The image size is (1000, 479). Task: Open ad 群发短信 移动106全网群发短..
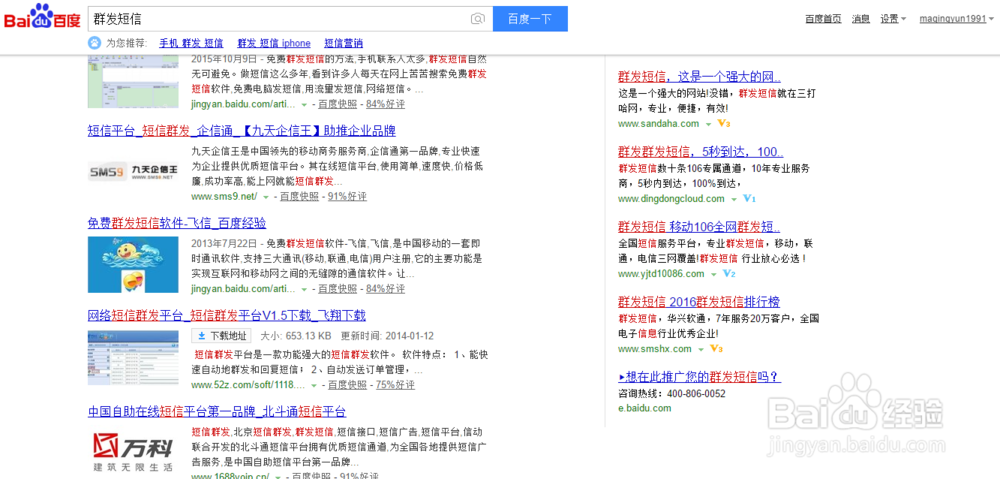(699, 228)
